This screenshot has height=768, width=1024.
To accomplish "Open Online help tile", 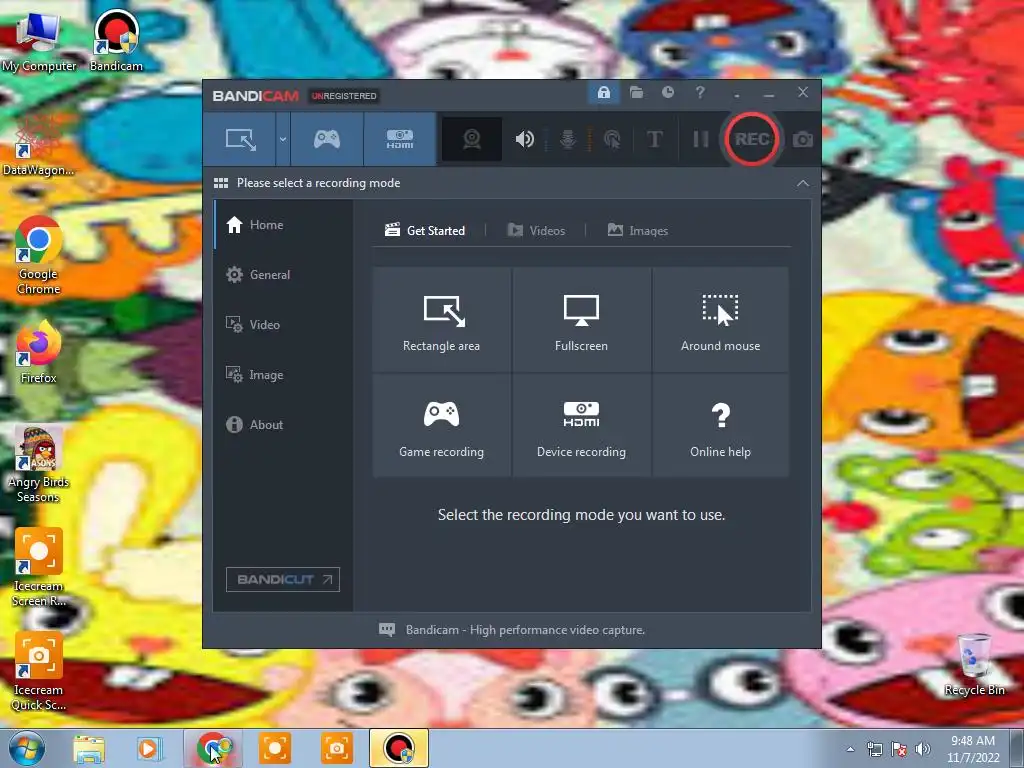I will (720, 425).
